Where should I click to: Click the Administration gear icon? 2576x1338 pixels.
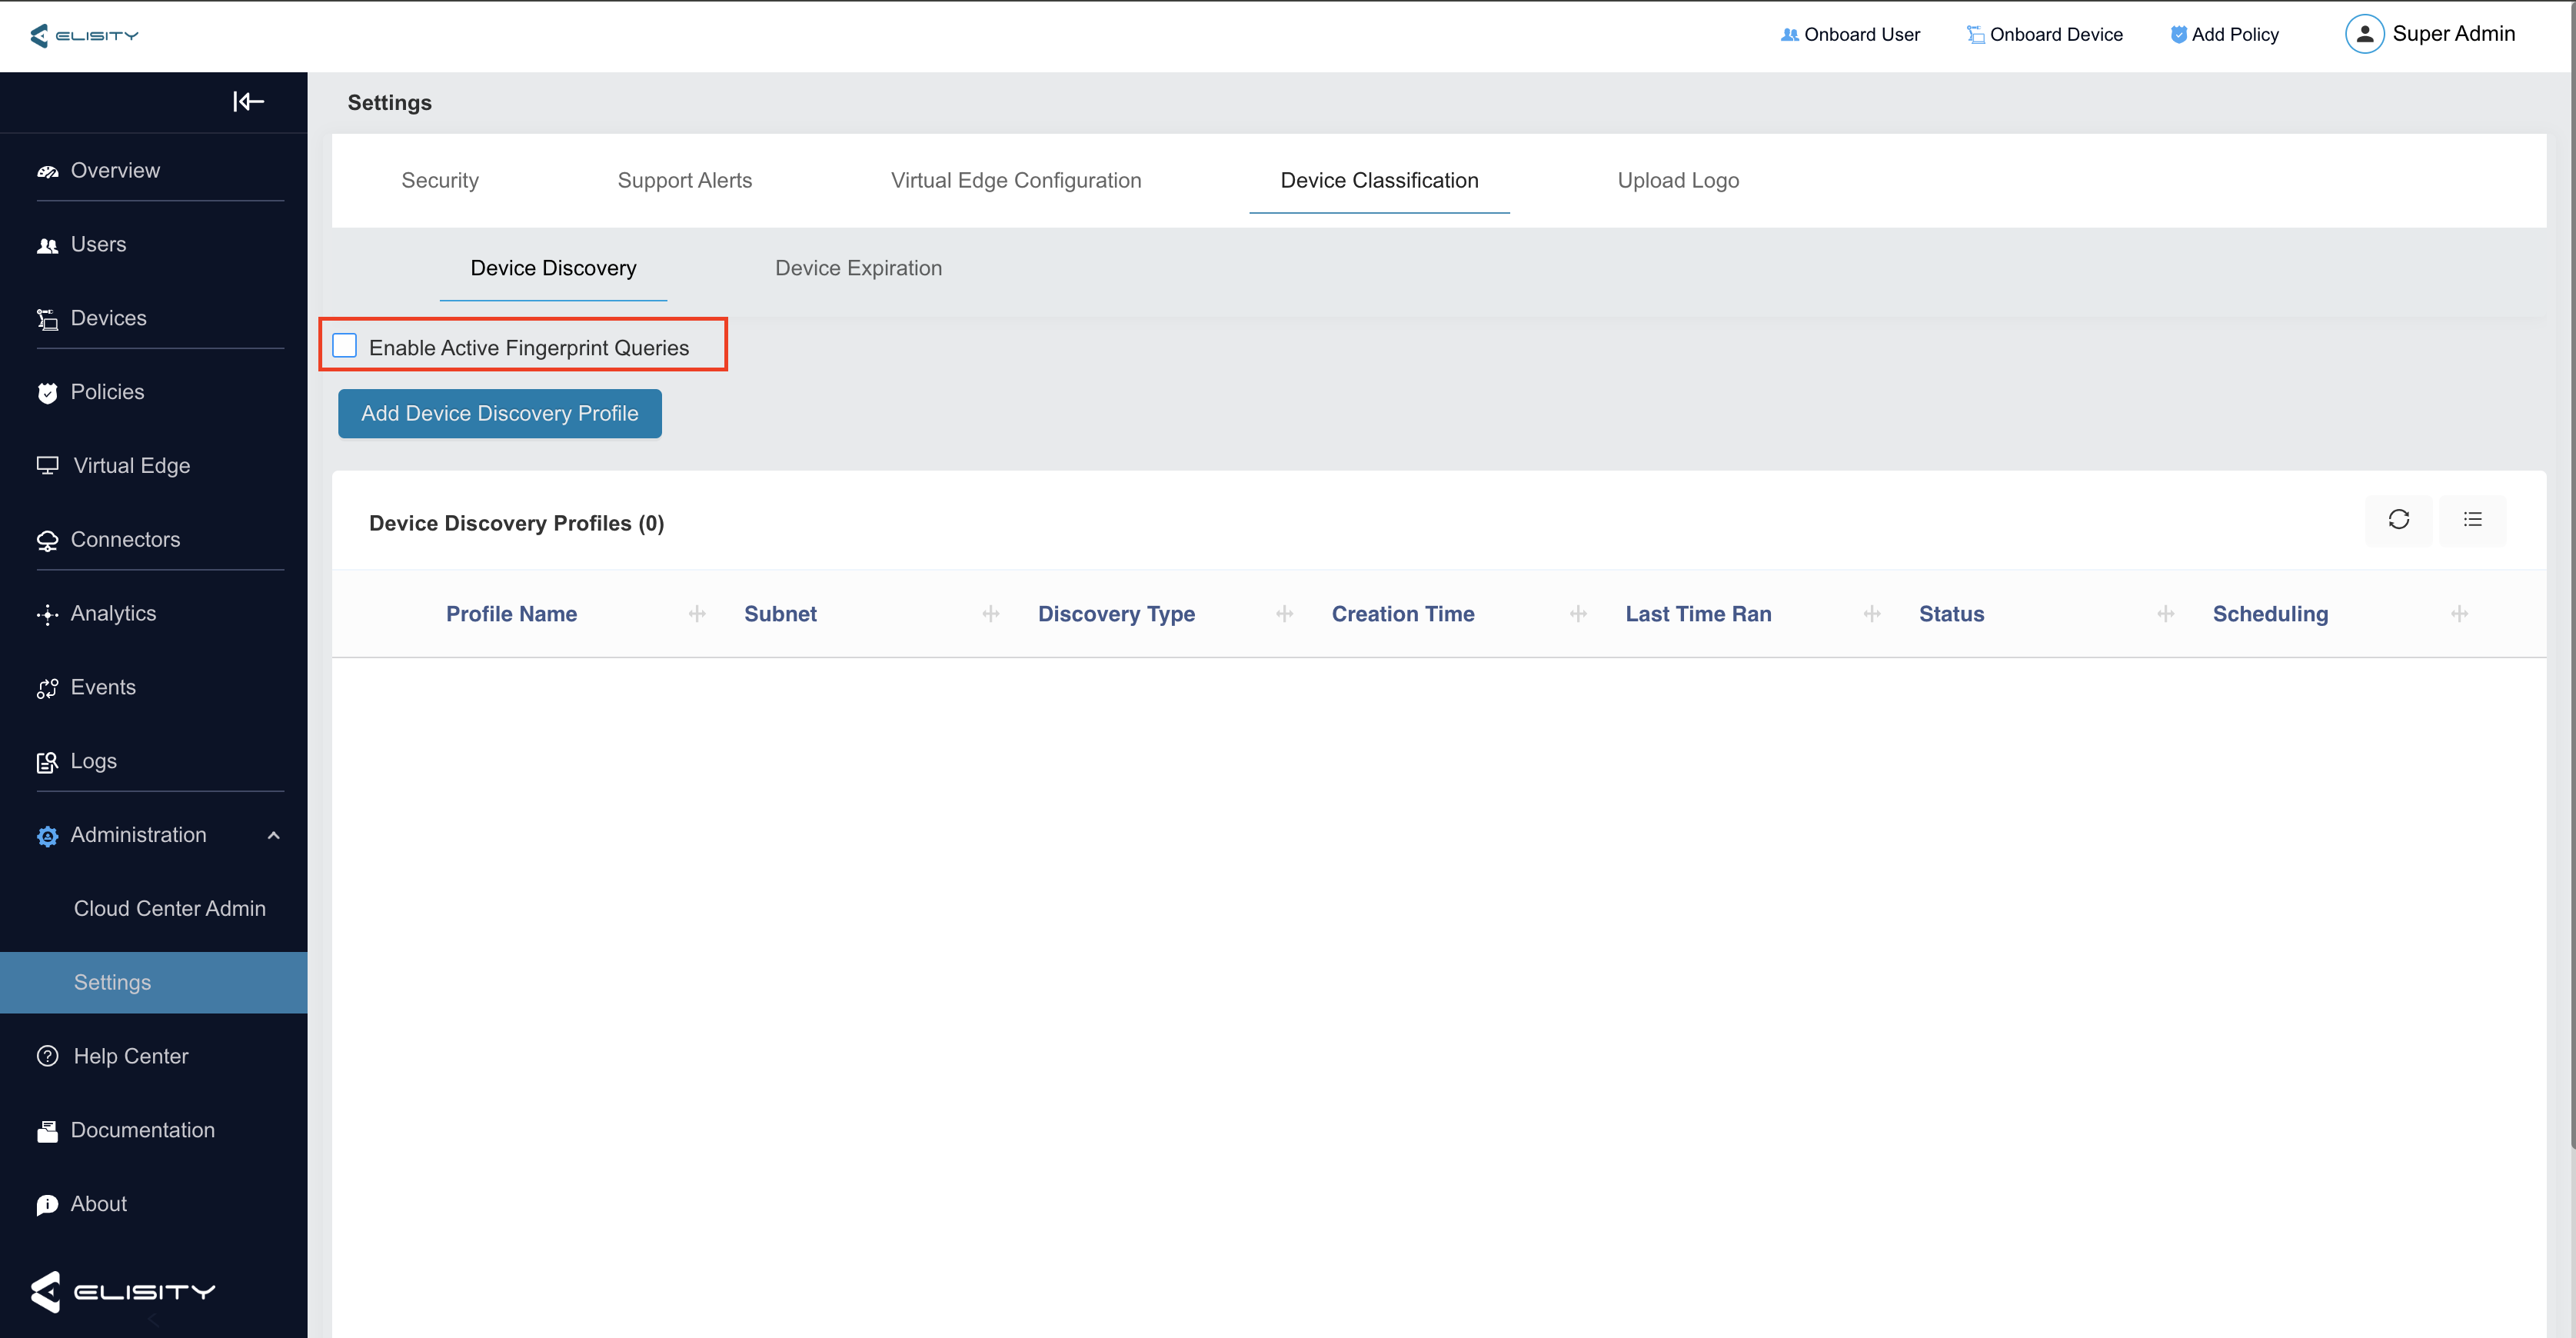point(47,836)
